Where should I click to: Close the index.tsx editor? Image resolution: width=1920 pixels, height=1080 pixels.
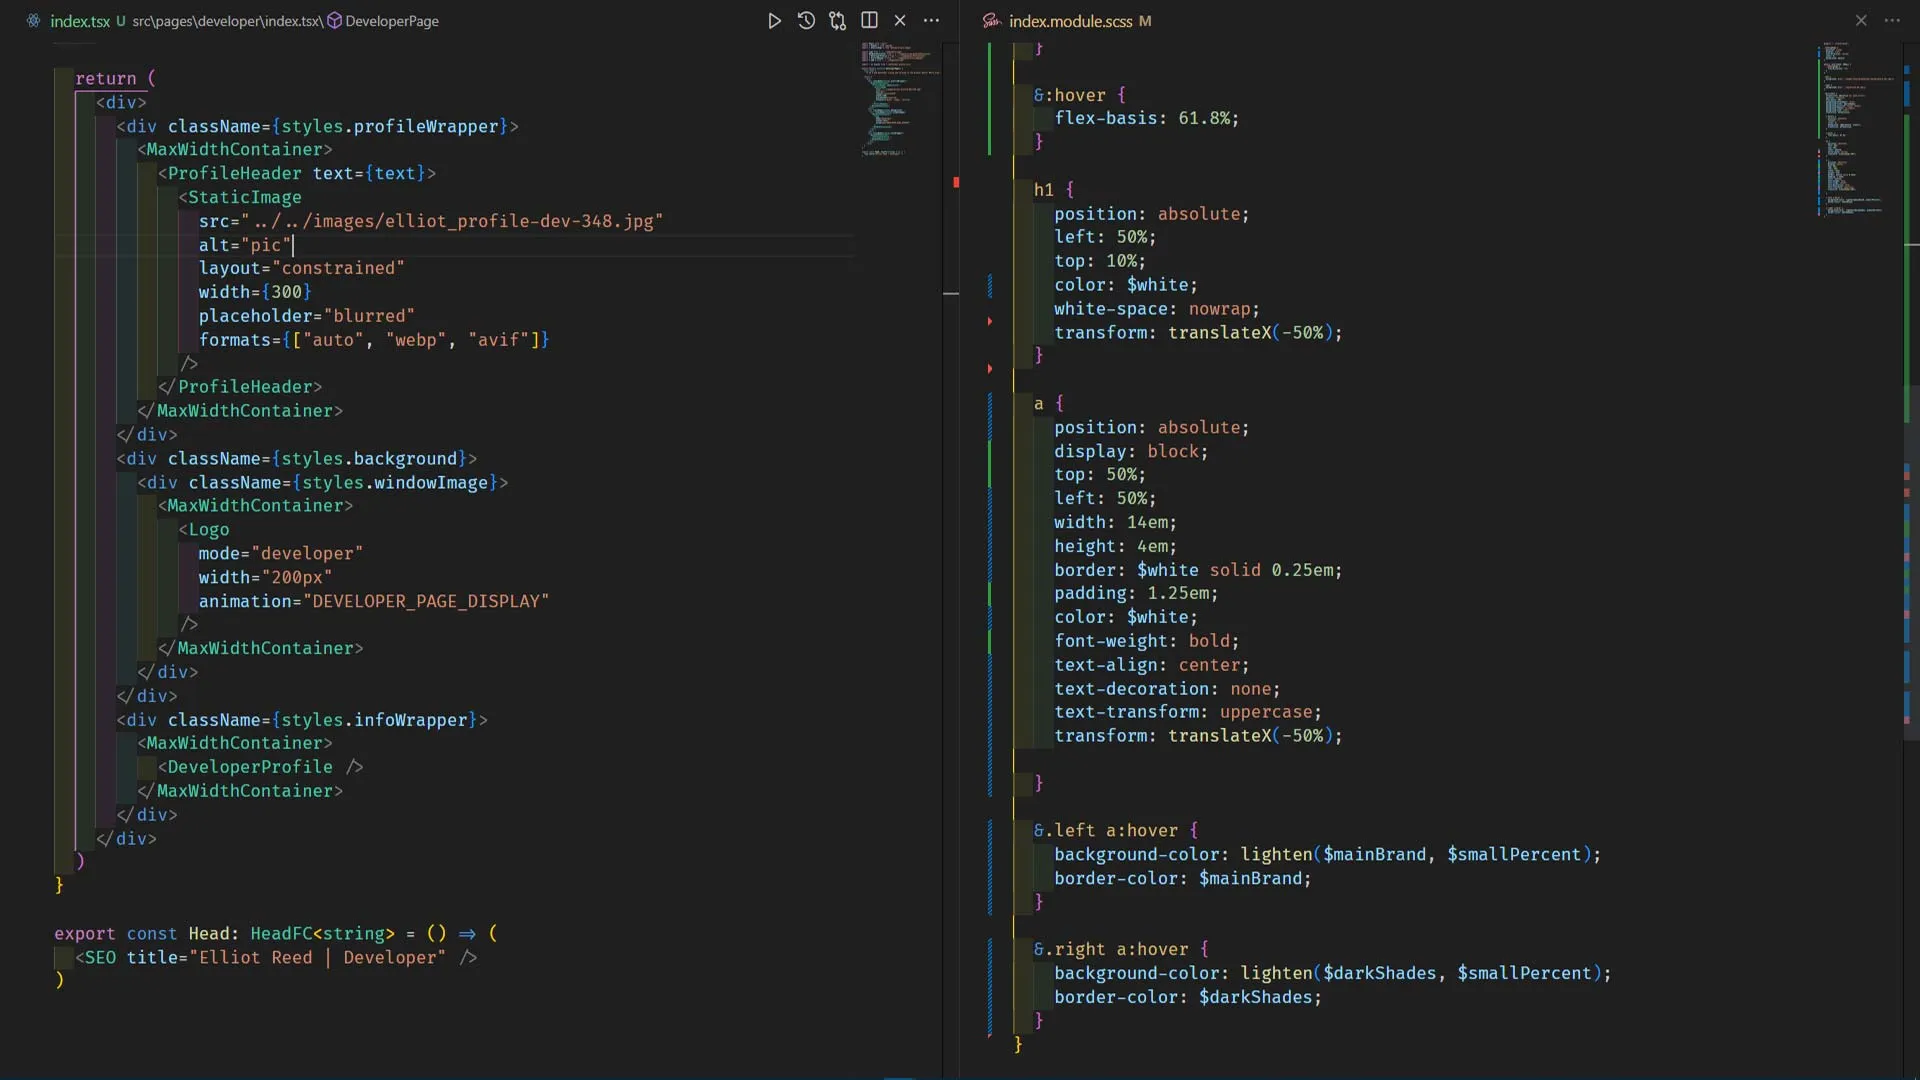click(901, 20)
